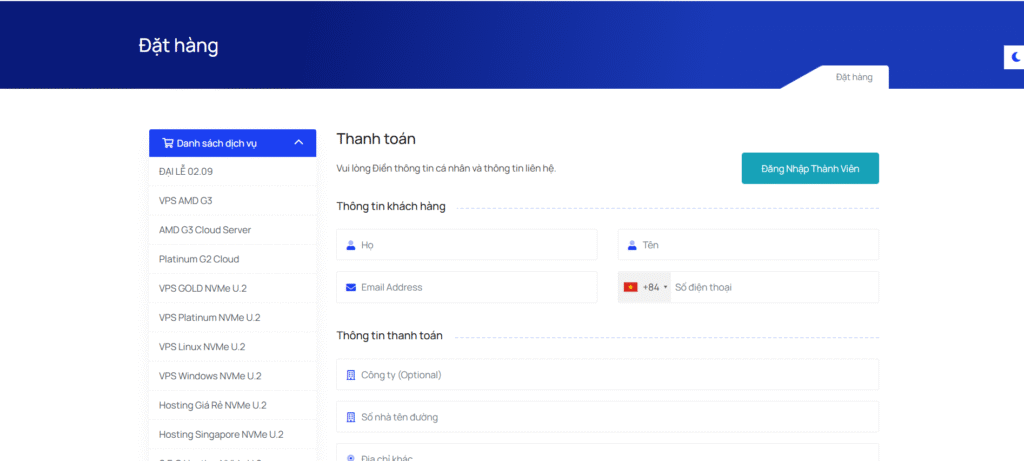The width and height of the screenshot is (1024, 461).
Task: Click the Đăng Nhập Thành Viên button
Action: click(x=809, y=168)
